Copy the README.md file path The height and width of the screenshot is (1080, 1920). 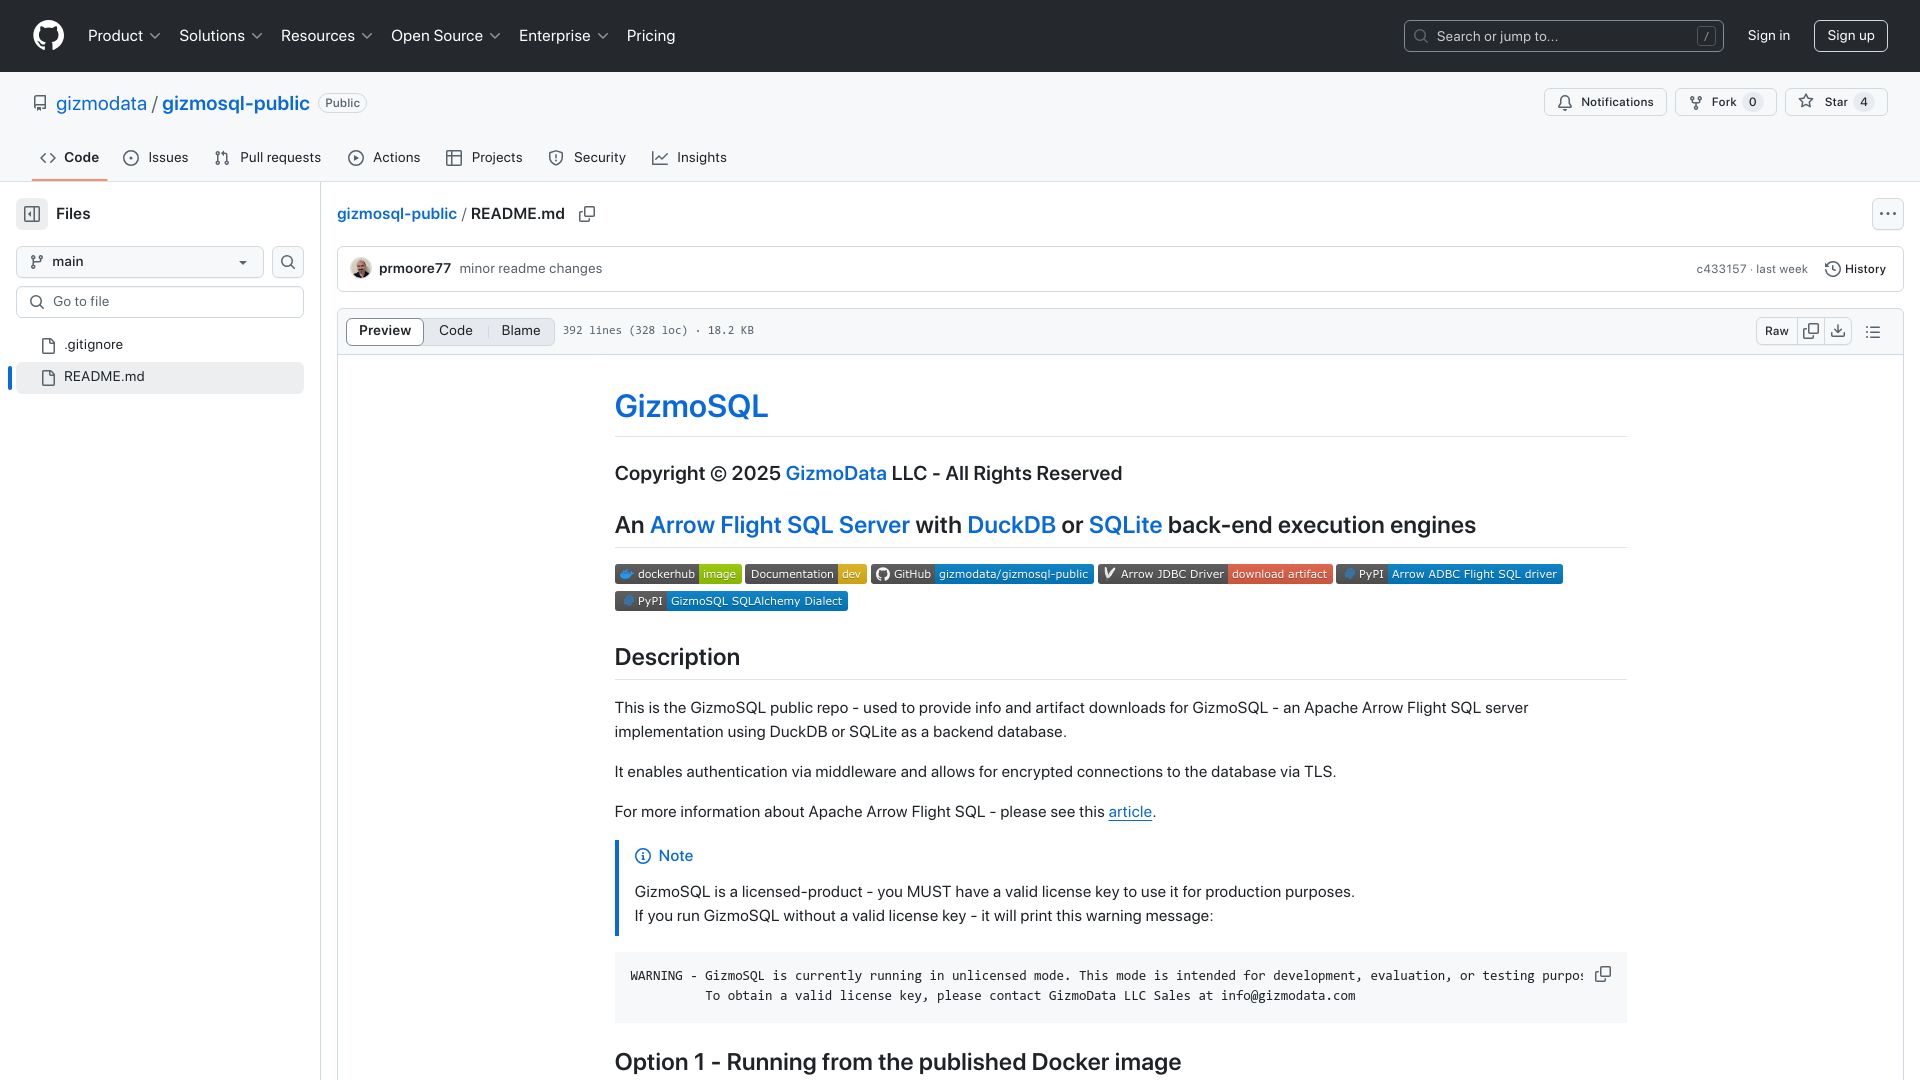(587, 214)
